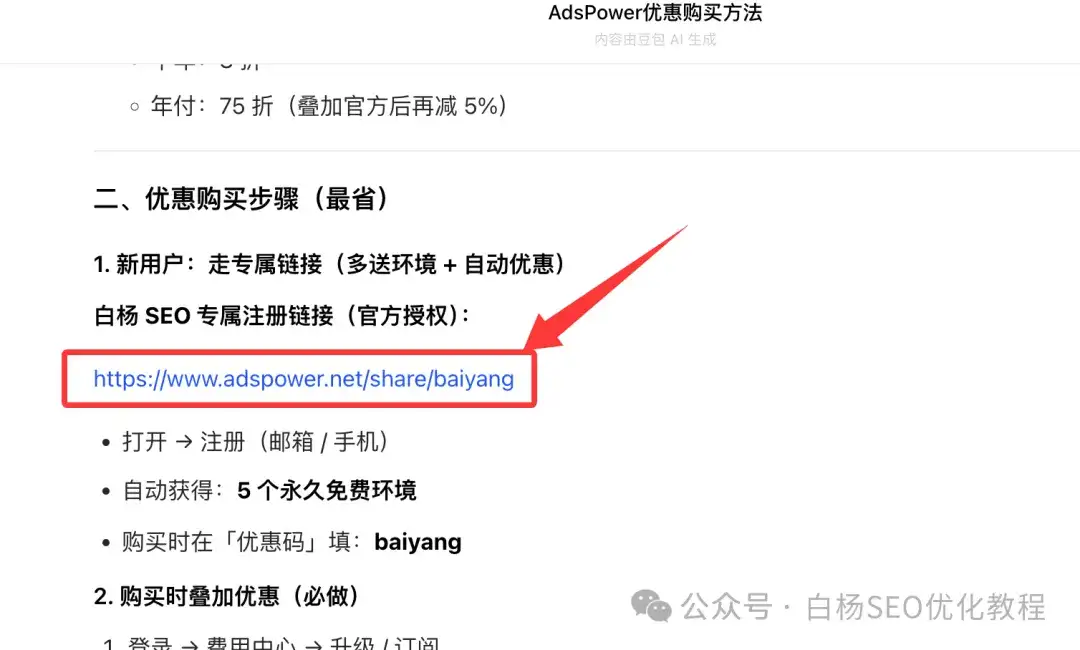
Task: Click the bullet dot before 自动获得
Action: (x=105, y=492)
